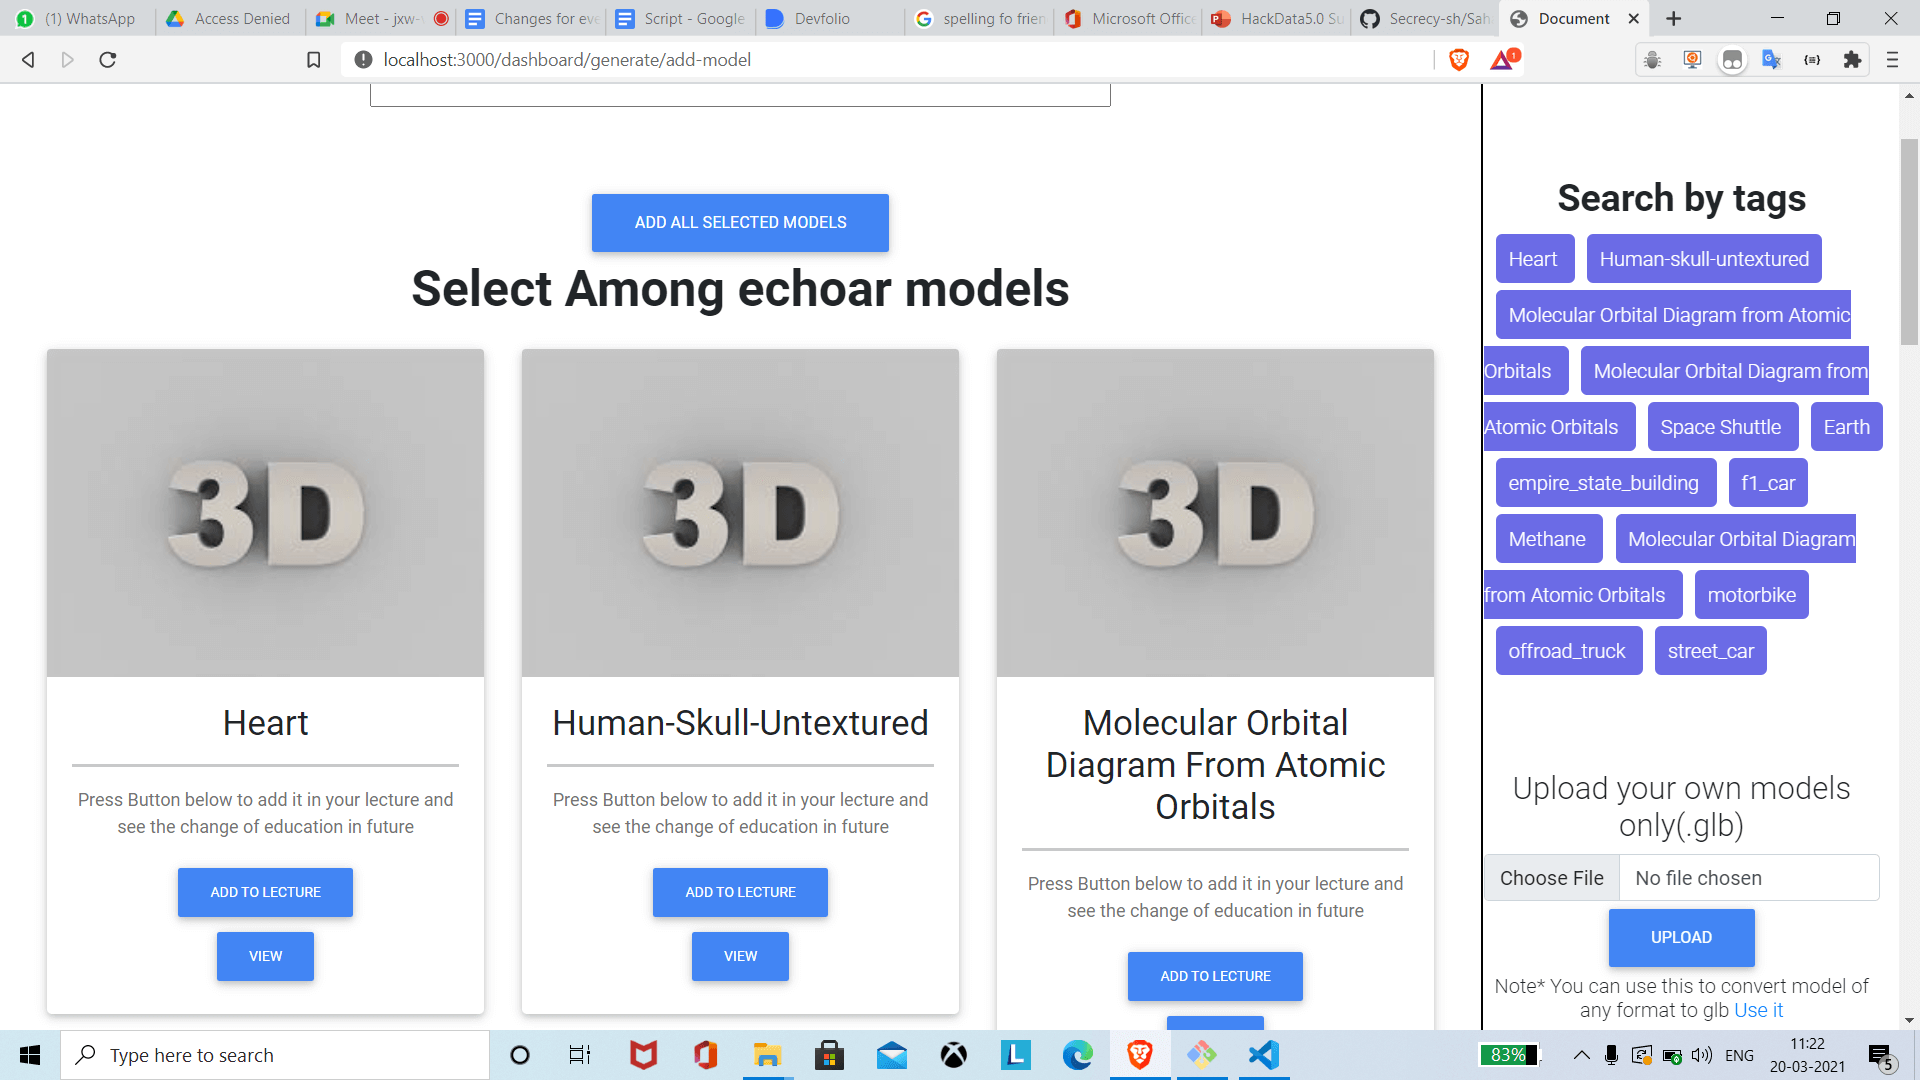Open browser hamburger menu
1920x1080 pixels.
[x=1892, y=60]
